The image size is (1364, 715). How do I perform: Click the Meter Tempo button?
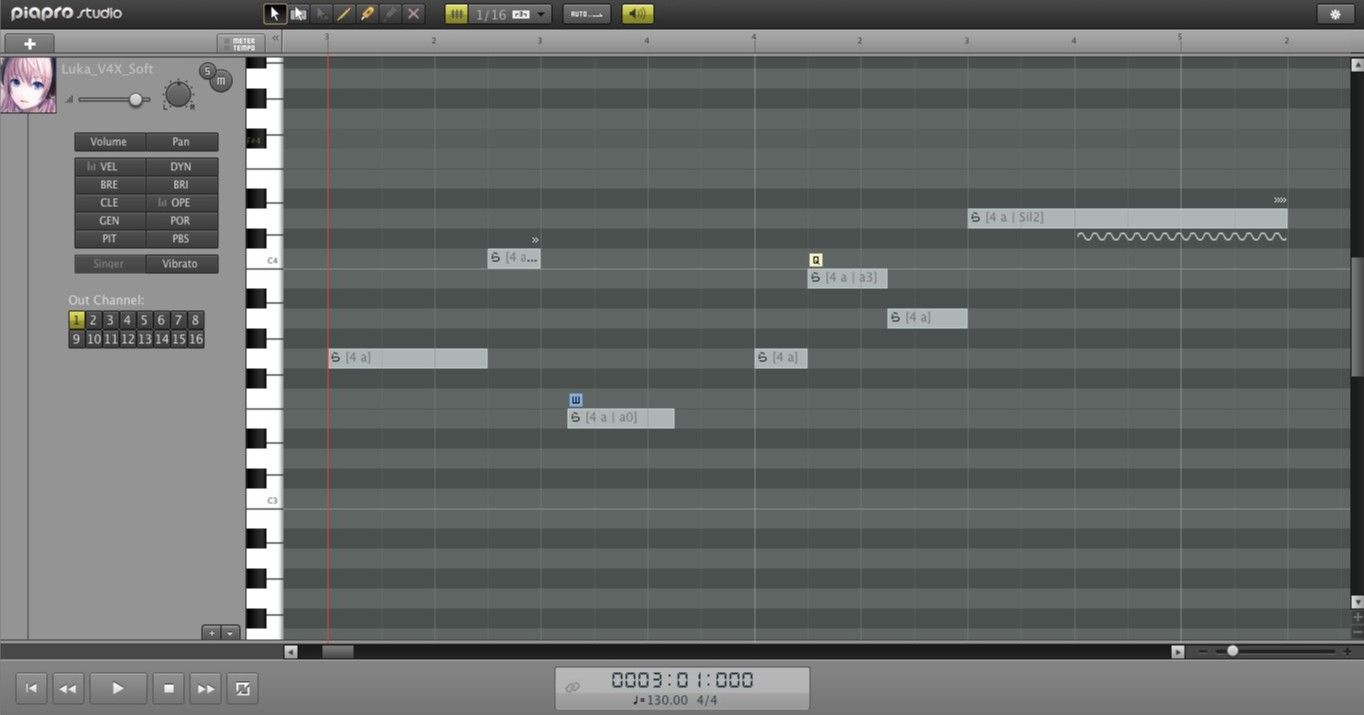tap(243, 44)
